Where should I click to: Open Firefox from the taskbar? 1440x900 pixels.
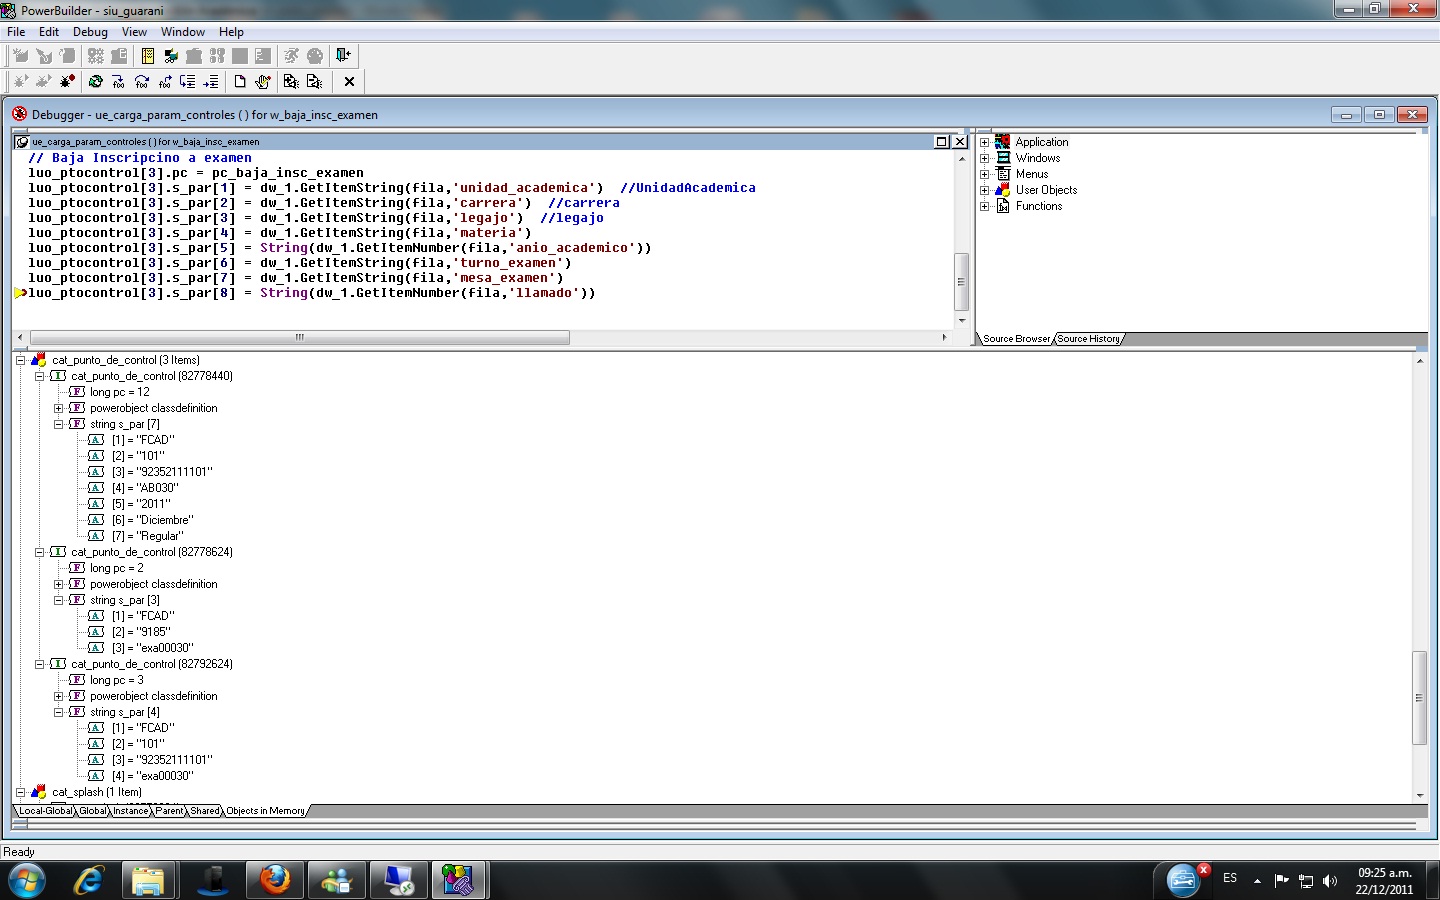(275, 880)
